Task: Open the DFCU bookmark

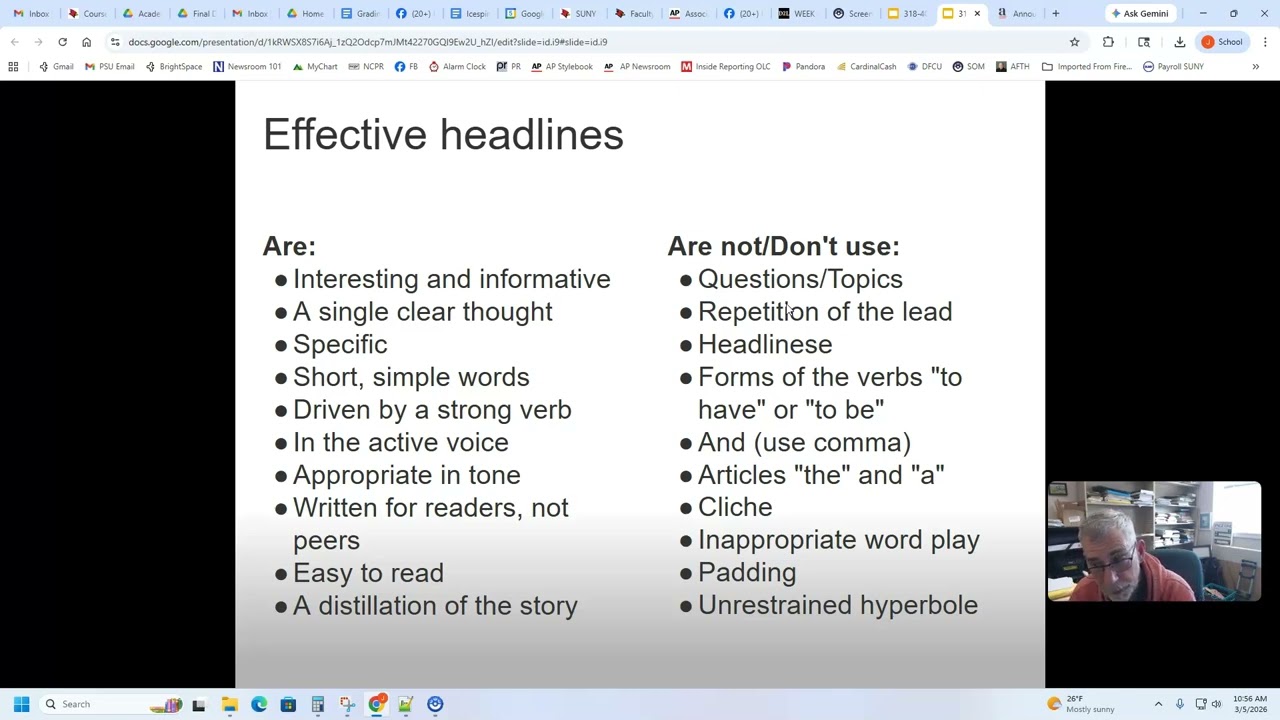Action: [x=924, y=66]
